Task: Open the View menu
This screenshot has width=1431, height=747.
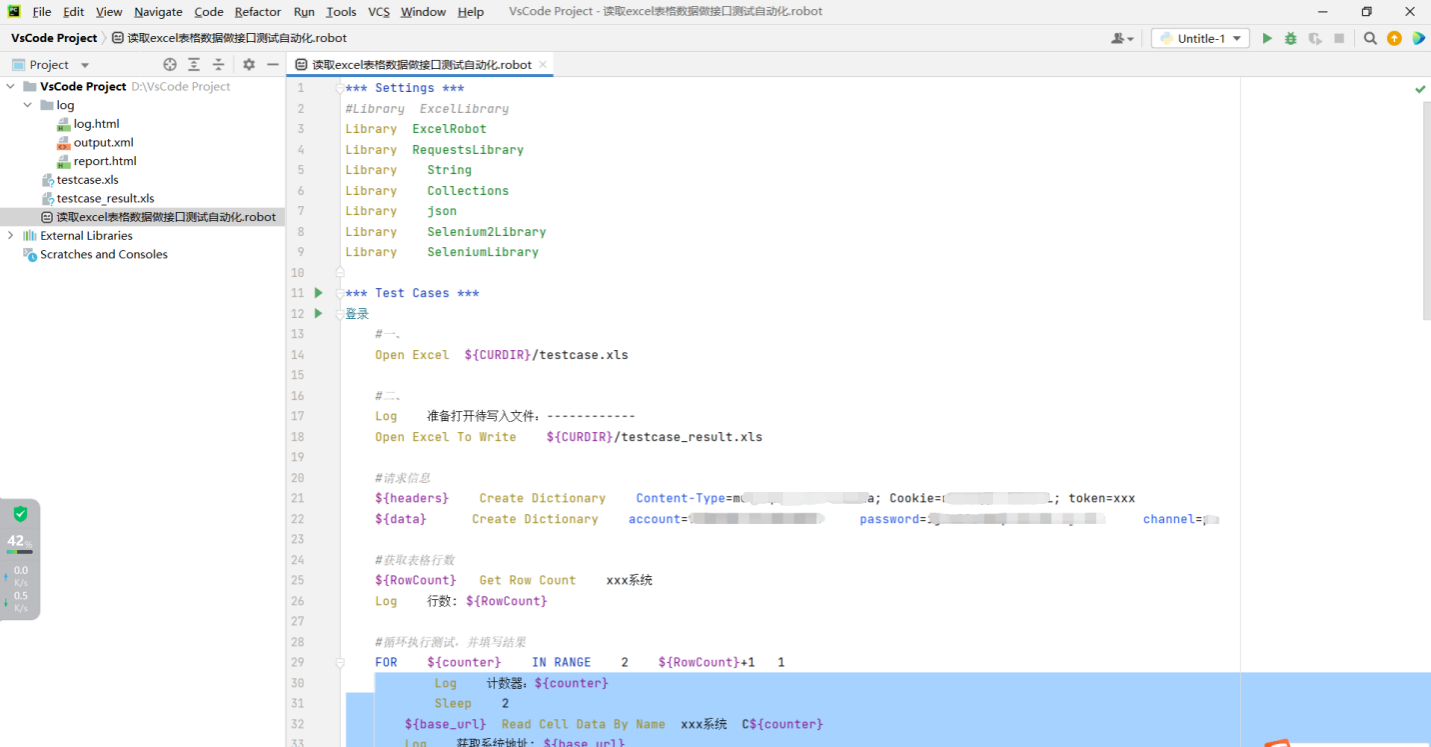Action: (x=109, y=12)
